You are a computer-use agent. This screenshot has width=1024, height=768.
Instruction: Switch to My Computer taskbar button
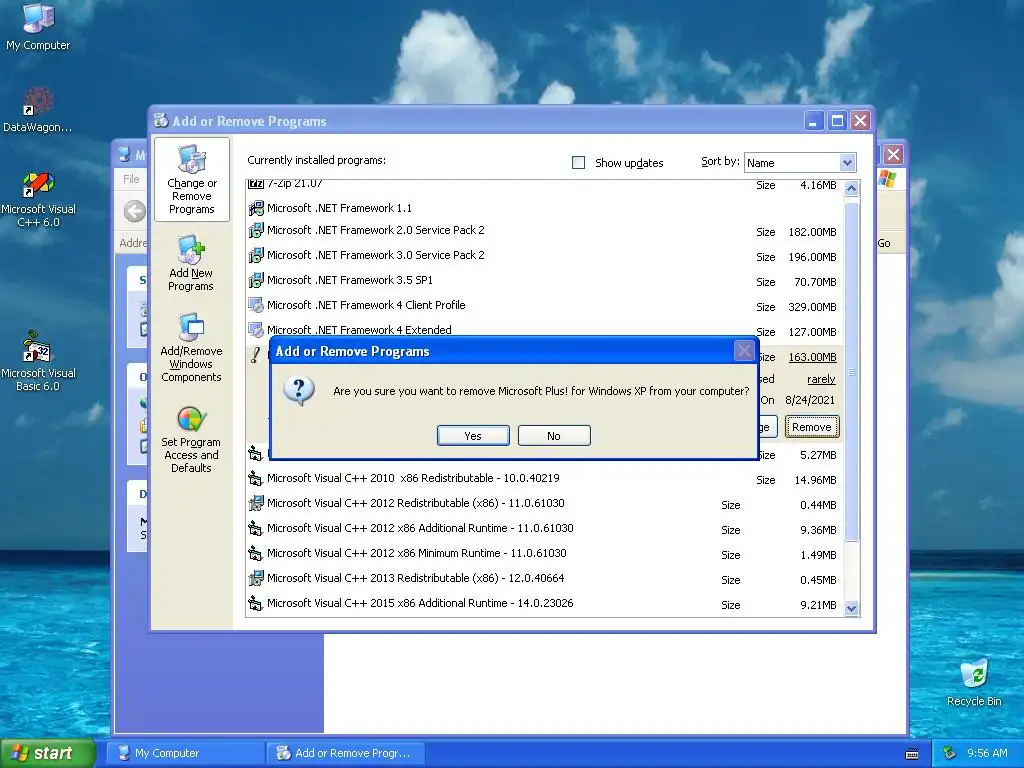pos(184,753)
